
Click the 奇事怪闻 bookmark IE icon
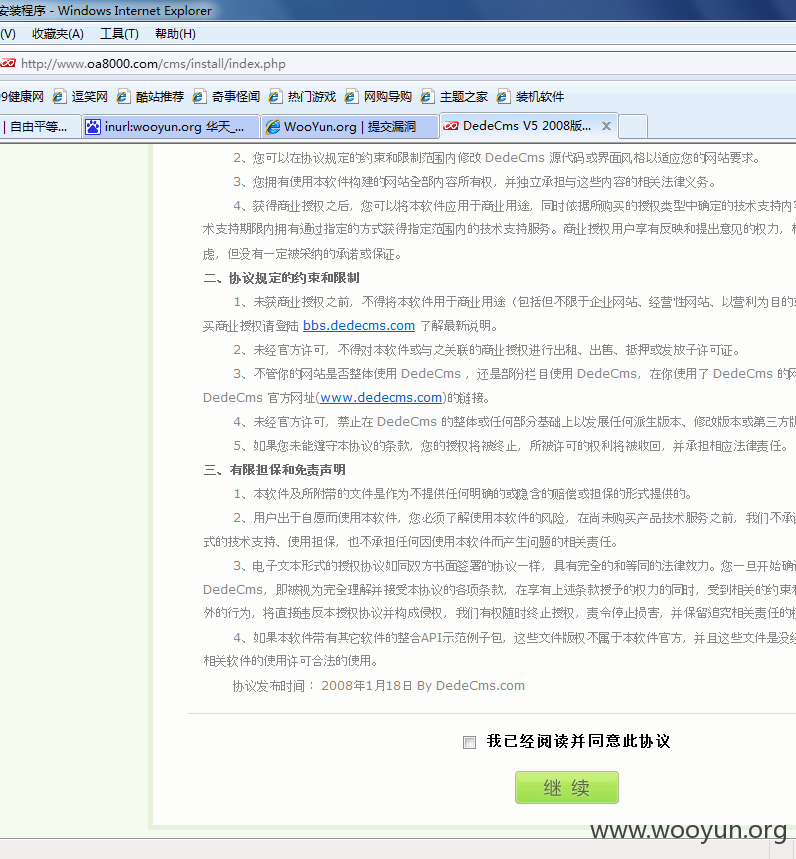199,97
